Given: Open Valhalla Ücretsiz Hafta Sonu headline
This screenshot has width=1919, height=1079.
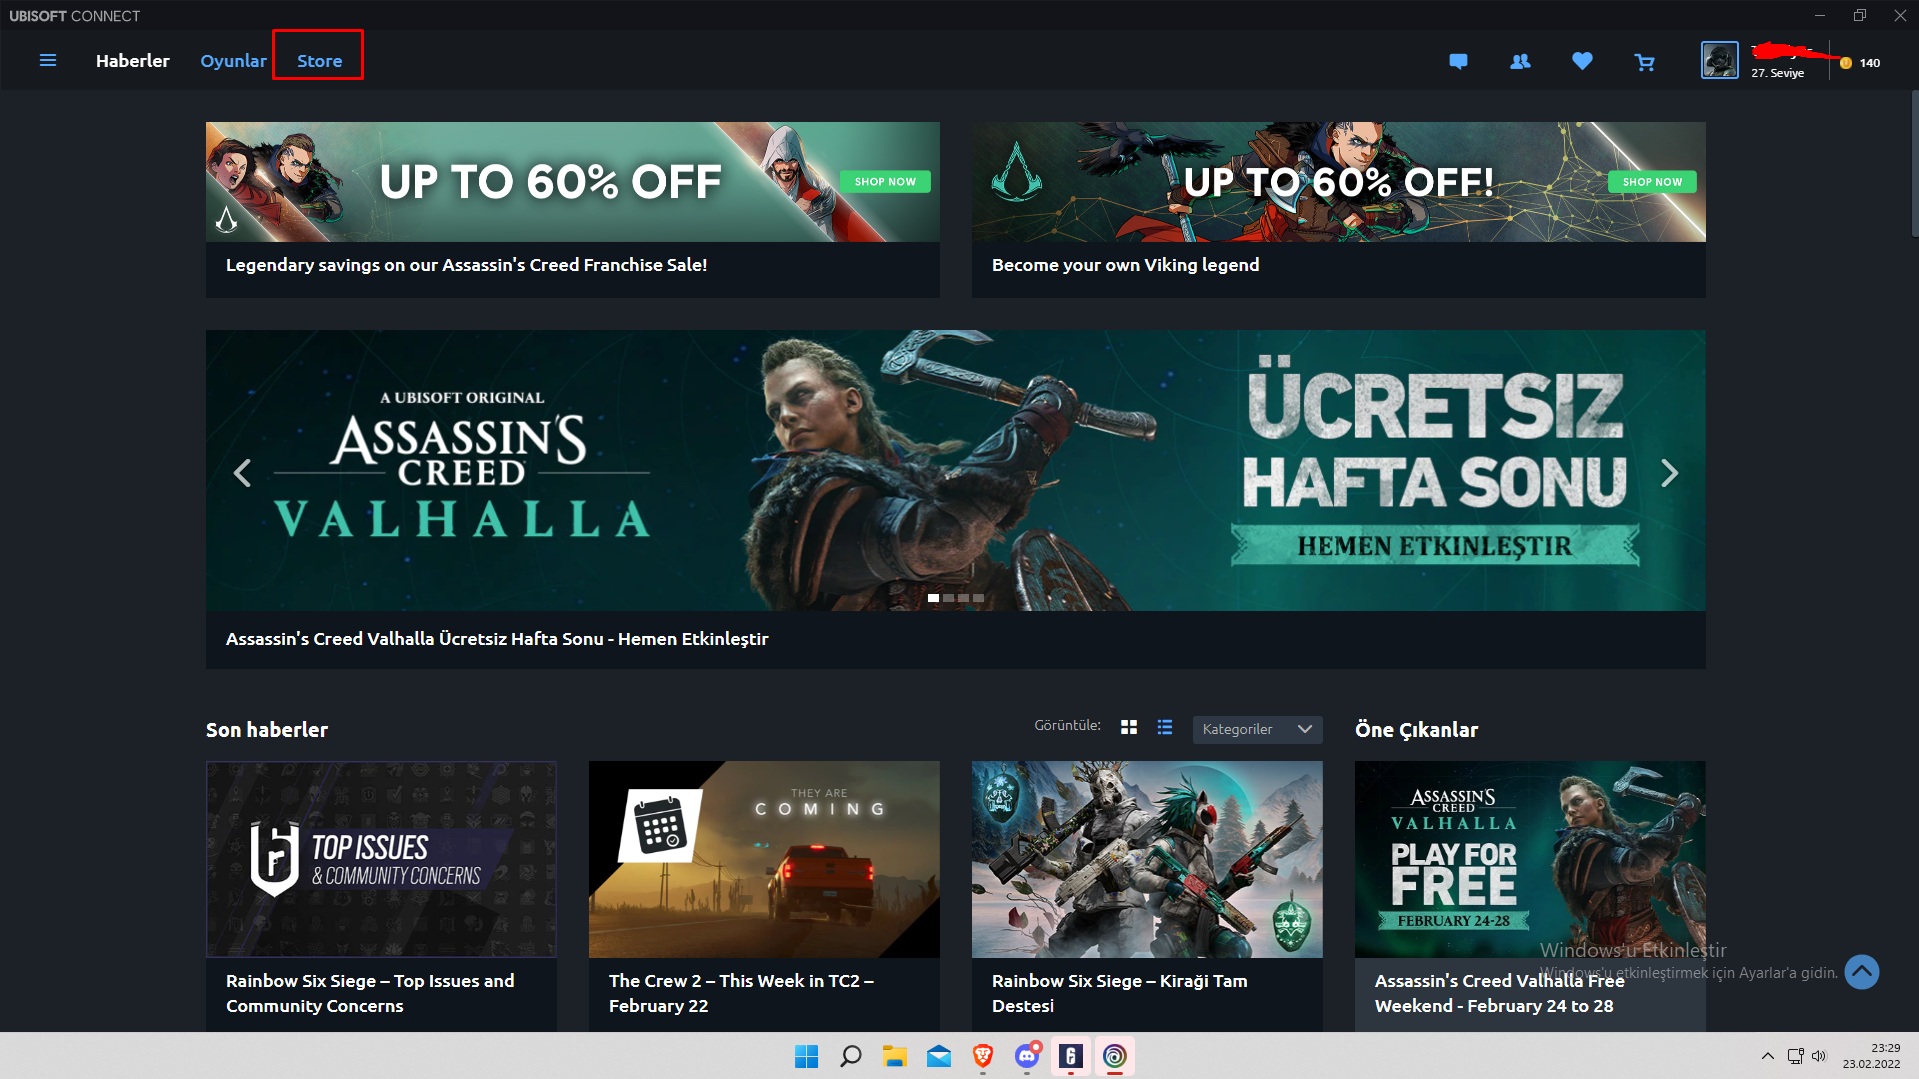Looking at the screenshot, I should [x=497, y=639].
